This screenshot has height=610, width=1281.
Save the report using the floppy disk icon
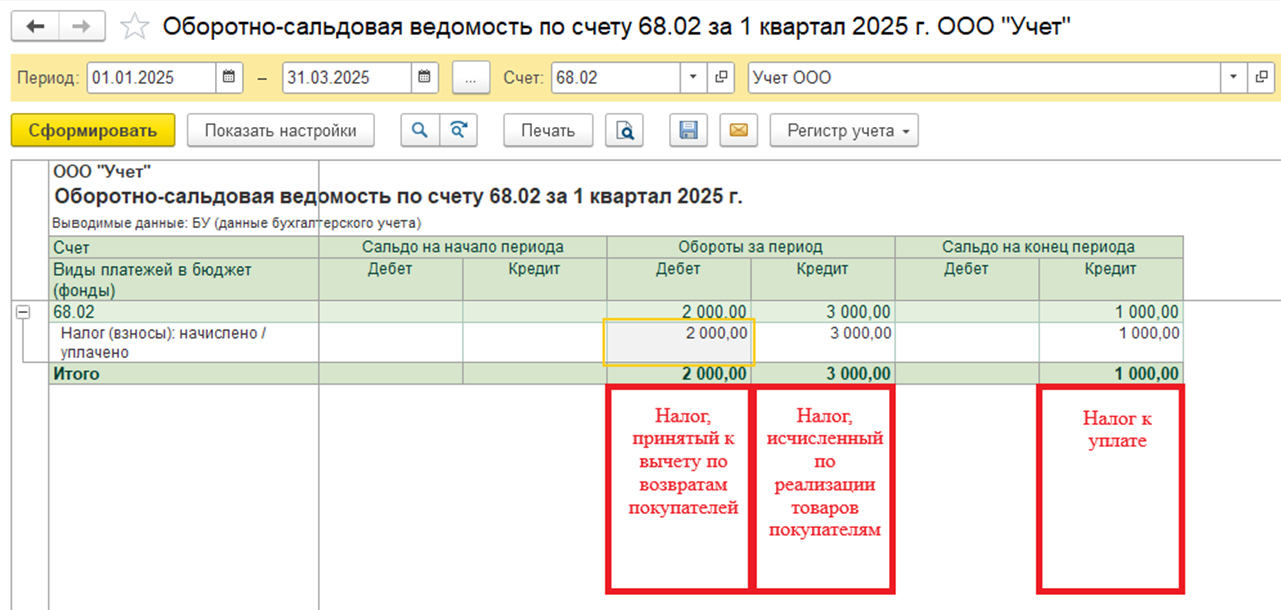point(688,130)
